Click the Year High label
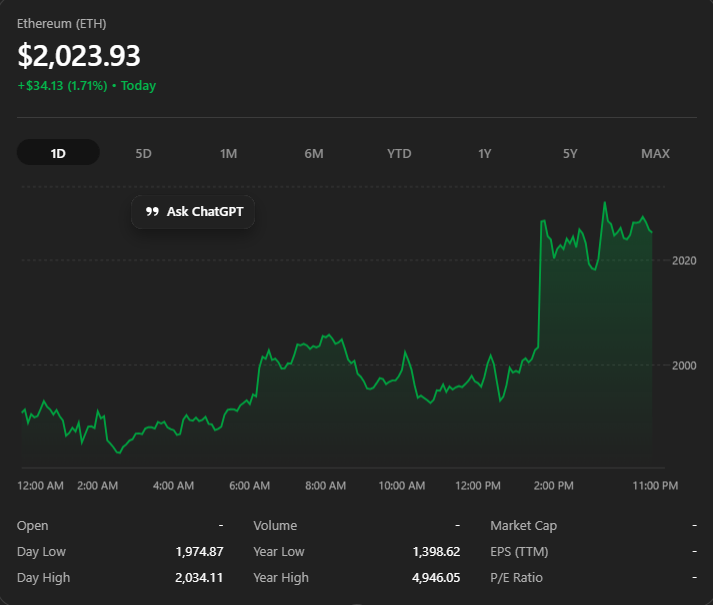This screenshot has height=605, width=713. (281, 578)
